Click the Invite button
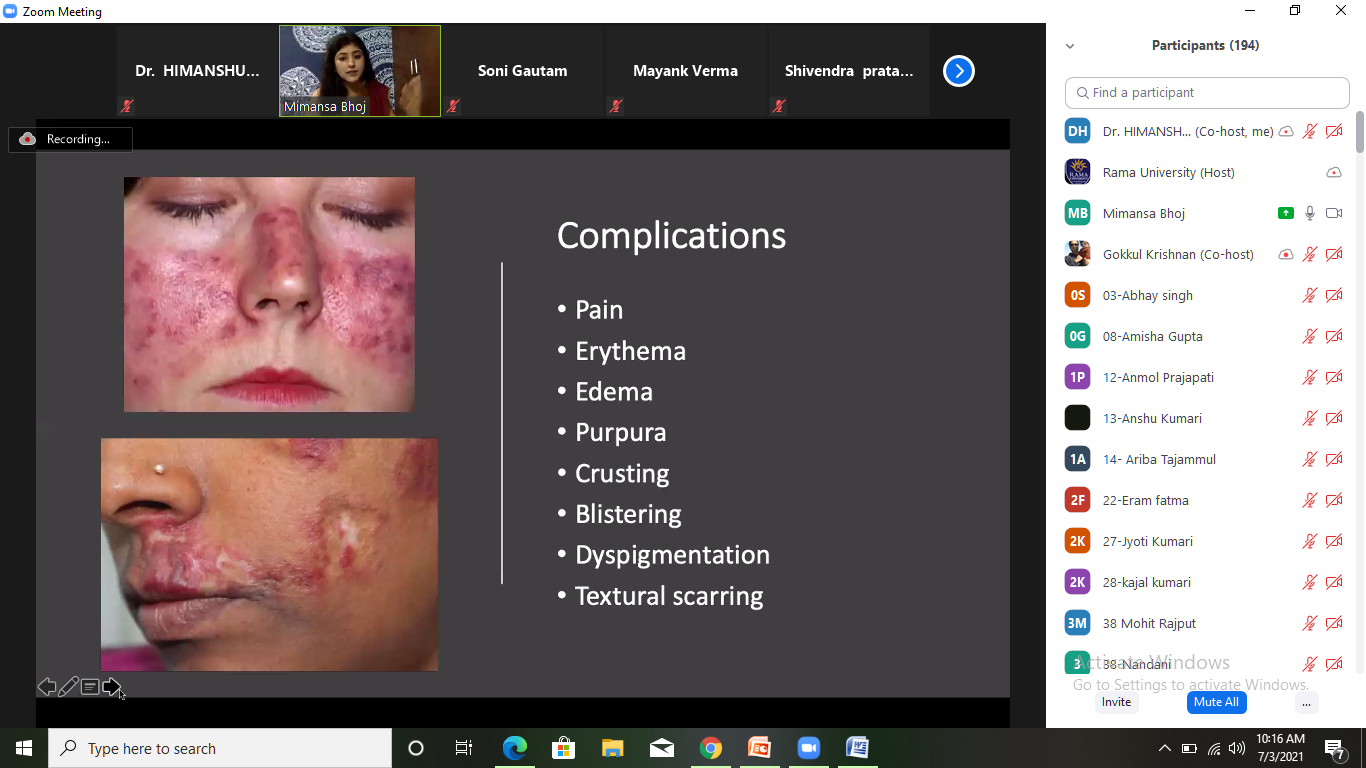1366x768 pixels. (x=1116, y=702)
